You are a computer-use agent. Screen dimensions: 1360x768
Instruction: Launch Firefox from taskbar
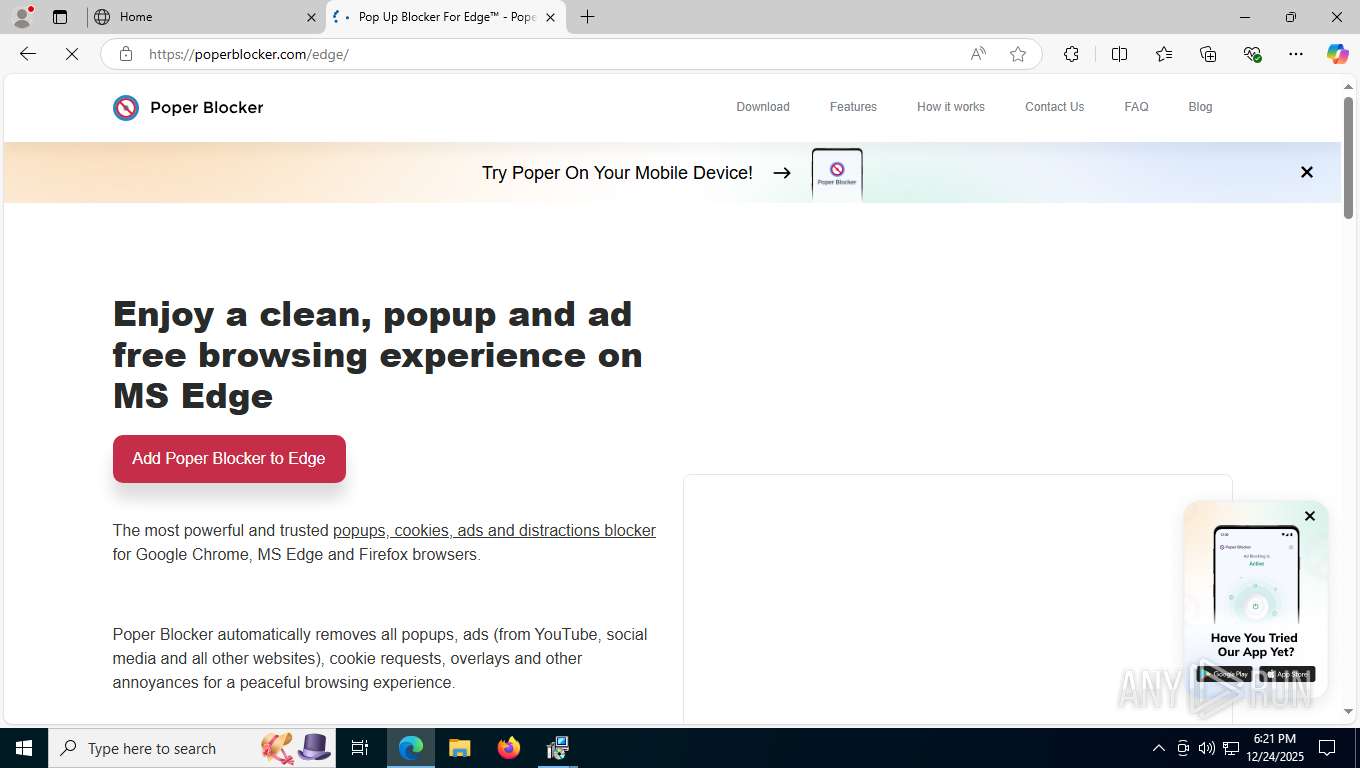(x=509, y=748)
